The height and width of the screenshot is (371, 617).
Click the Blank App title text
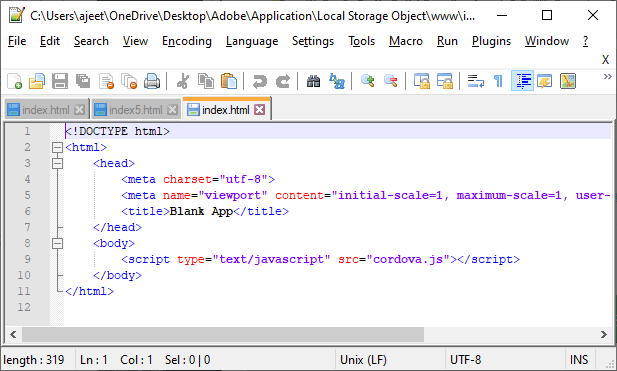point(201,211)
